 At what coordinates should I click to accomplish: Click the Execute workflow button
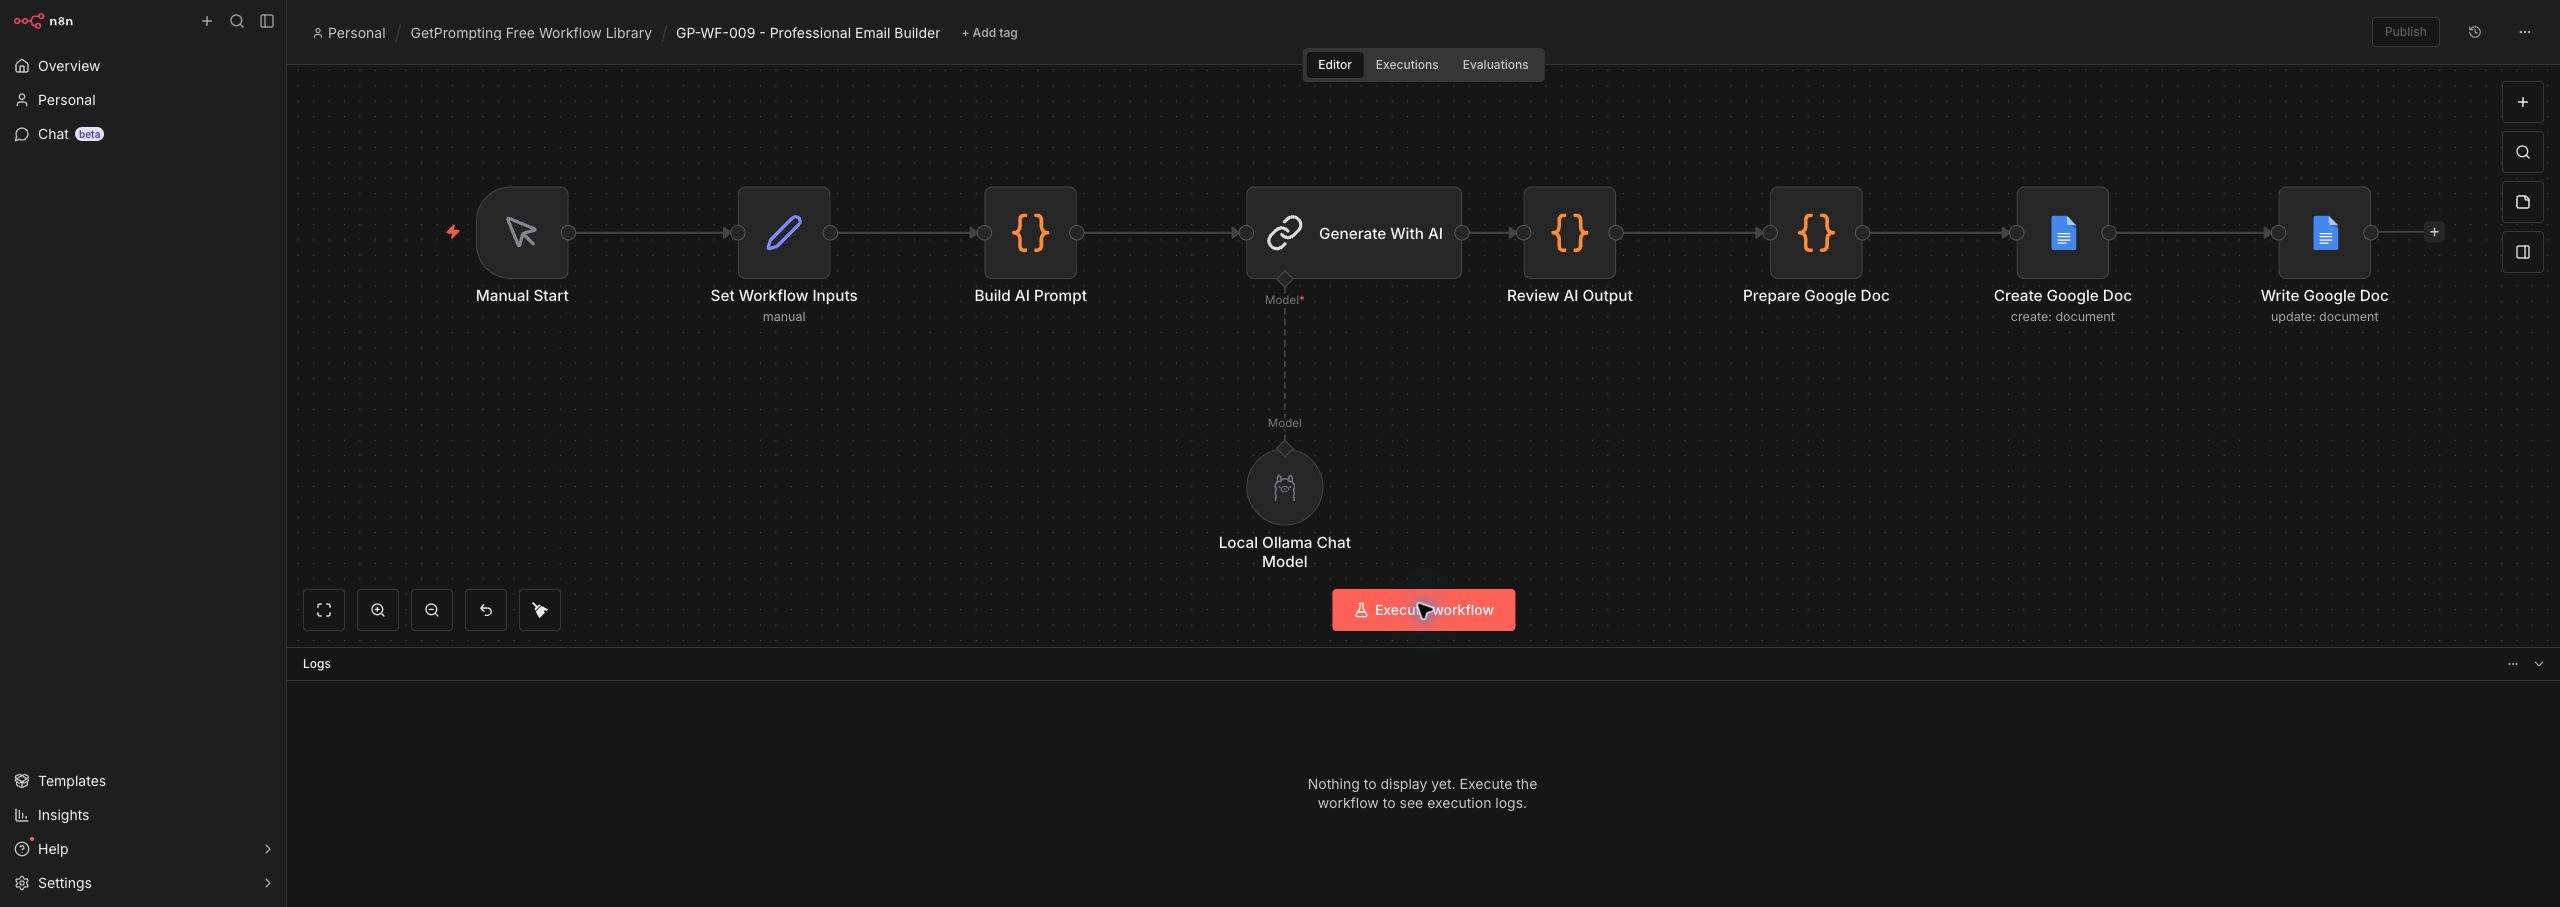[x=1423, y=610]
